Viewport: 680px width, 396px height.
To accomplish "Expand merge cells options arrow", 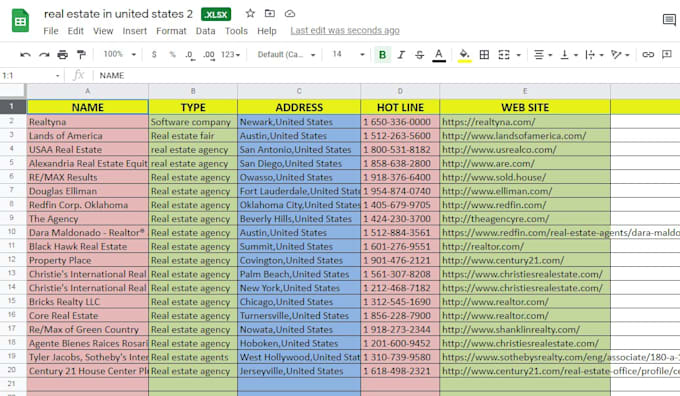I will (x=518, y=55).
